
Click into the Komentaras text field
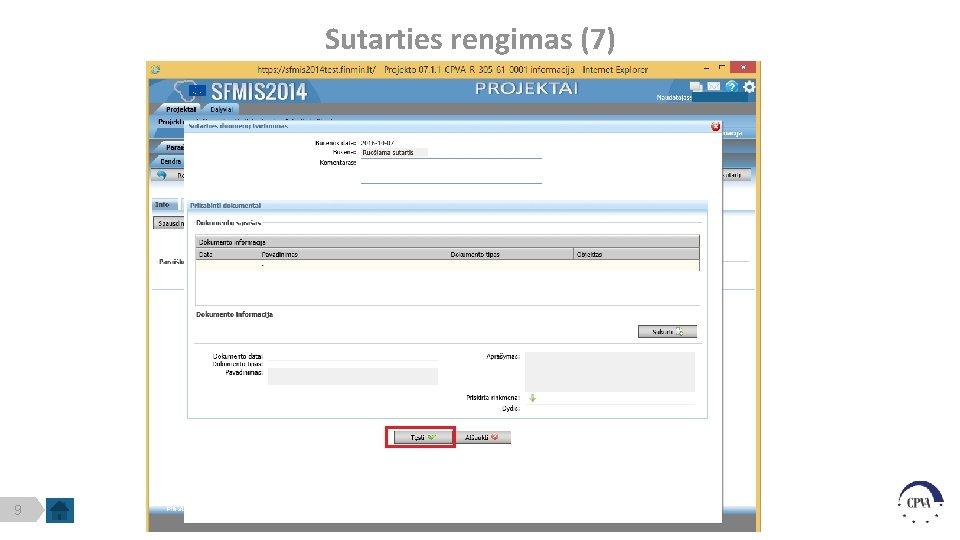pyautogui.click(x=451, y=171)
